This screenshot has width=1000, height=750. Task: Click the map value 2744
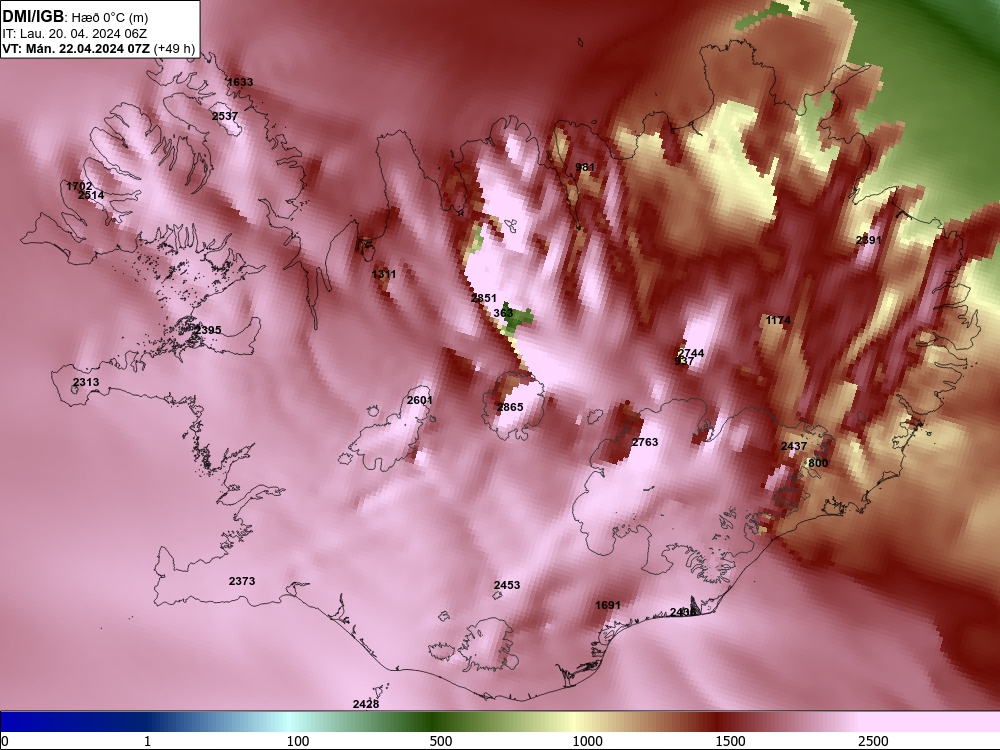tap(691, 353)
